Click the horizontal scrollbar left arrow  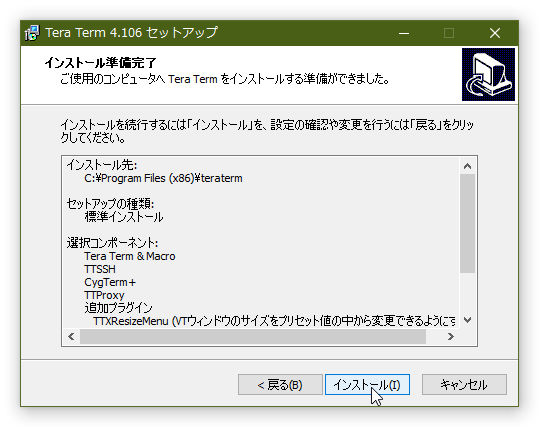[x=71, y=336]
